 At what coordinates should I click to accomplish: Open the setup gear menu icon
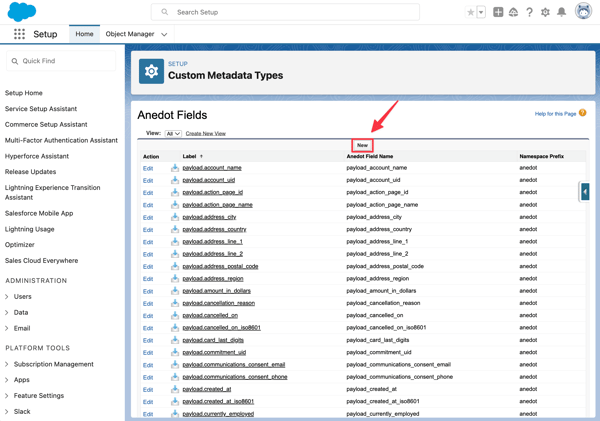[x=545, y=12]
